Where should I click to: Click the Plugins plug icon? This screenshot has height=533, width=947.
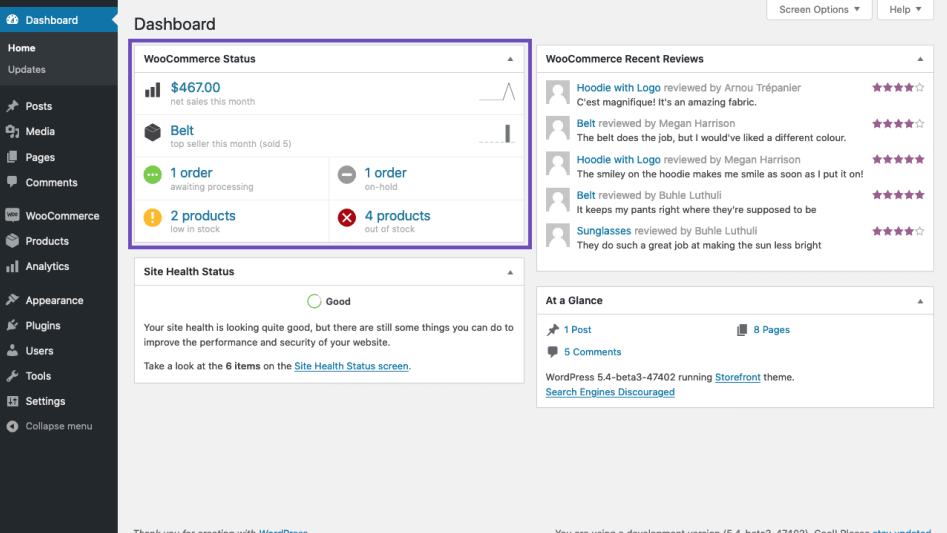(x=12, y=325)
